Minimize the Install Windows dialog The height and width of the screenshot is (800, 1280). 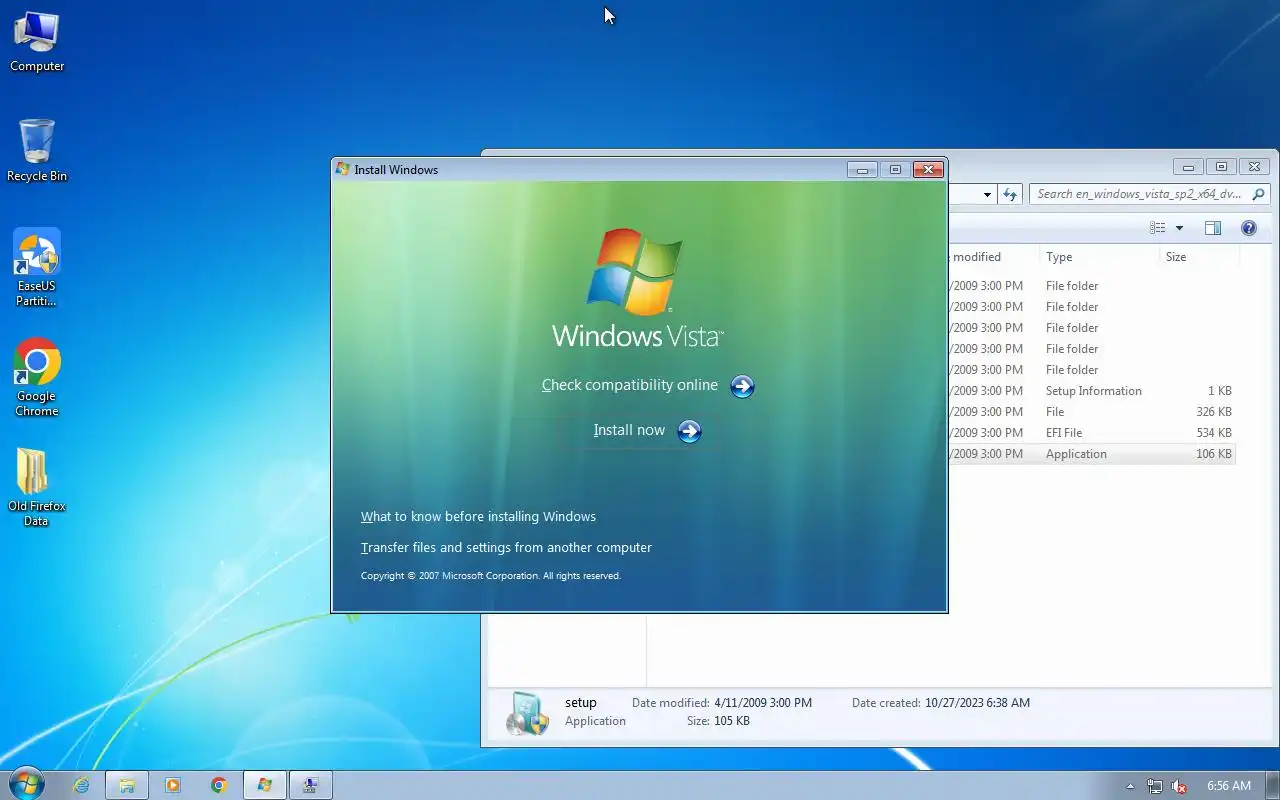[862, 170]
